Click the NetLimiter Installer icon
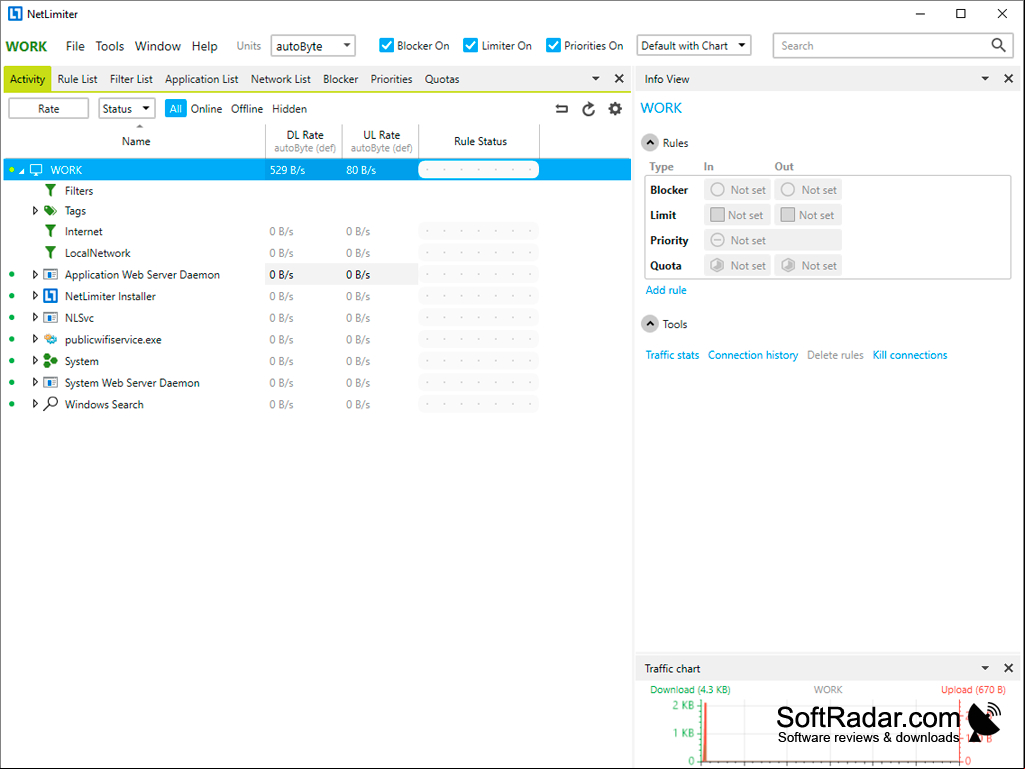 click(50, 296)
